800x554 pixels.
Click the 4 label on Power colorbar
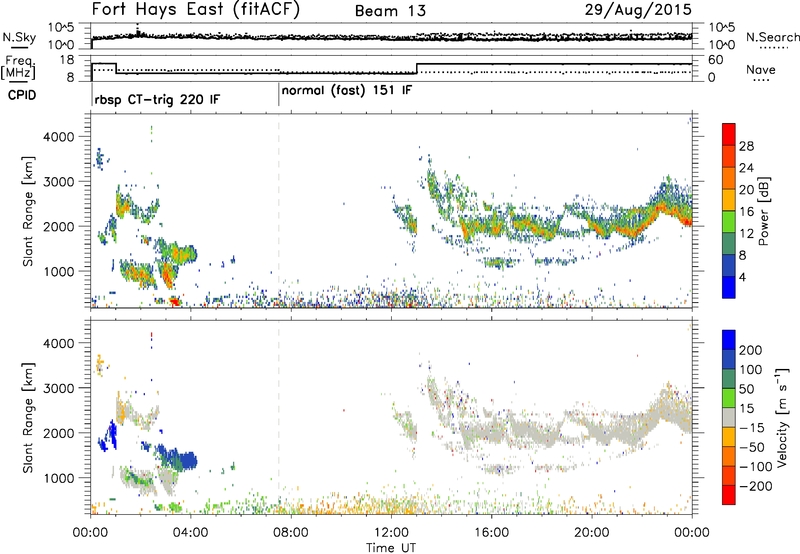coord(742,277)
